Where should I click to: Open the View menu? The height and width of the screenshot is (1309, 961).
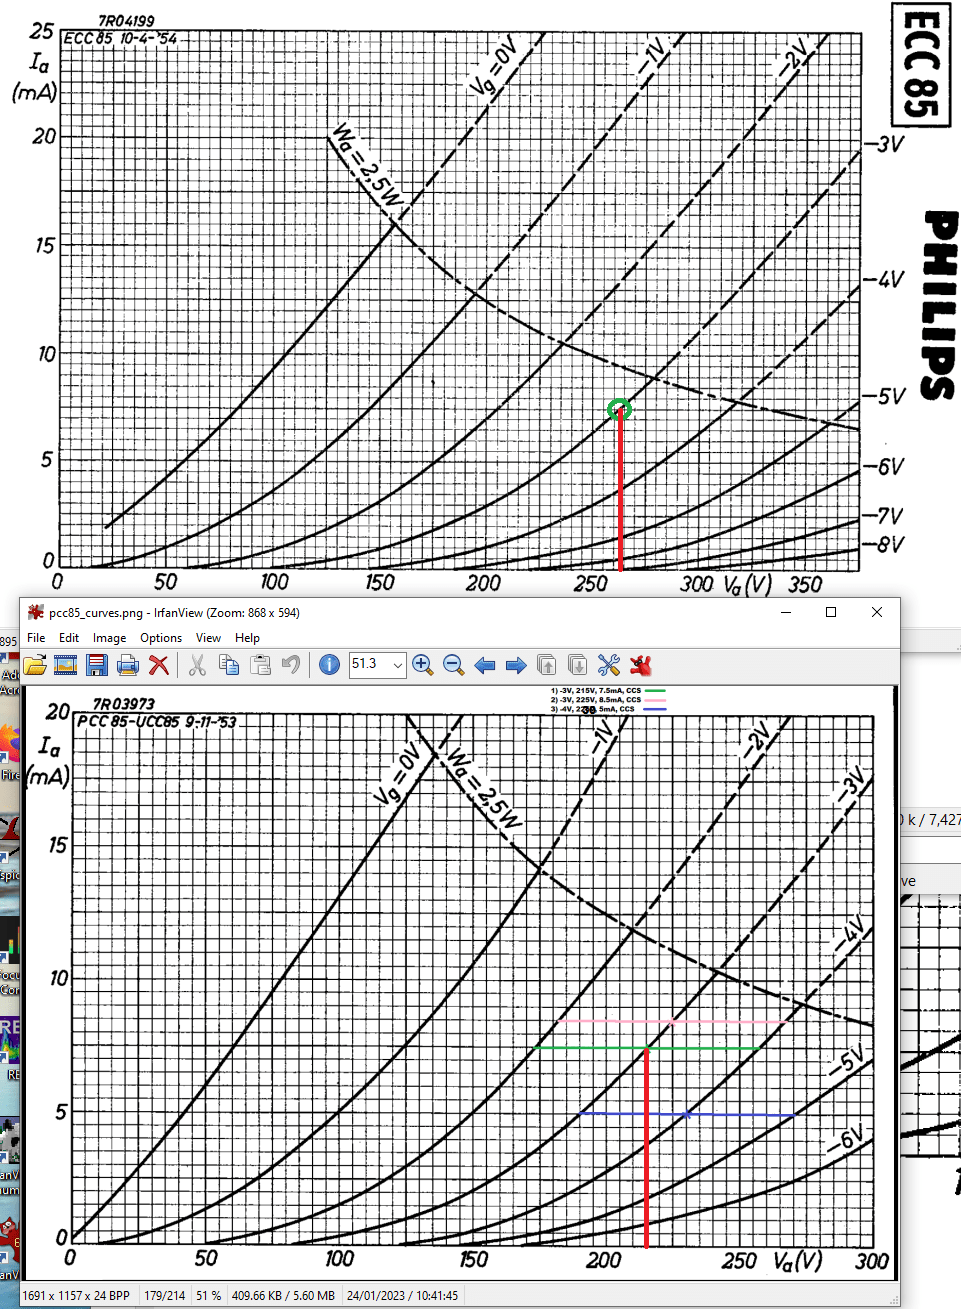tap(208, 638)
